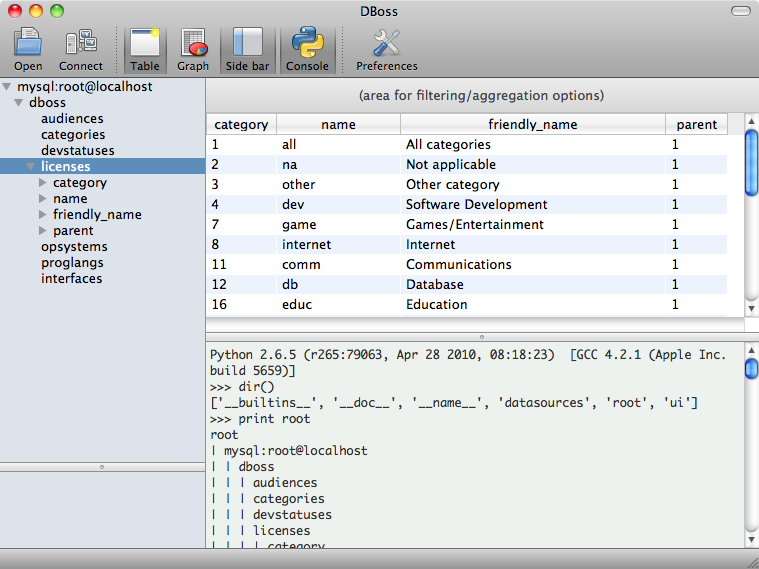Expand the friendly_name column node
This screenshot has width=759, height=569.
[x=43, y=215]
